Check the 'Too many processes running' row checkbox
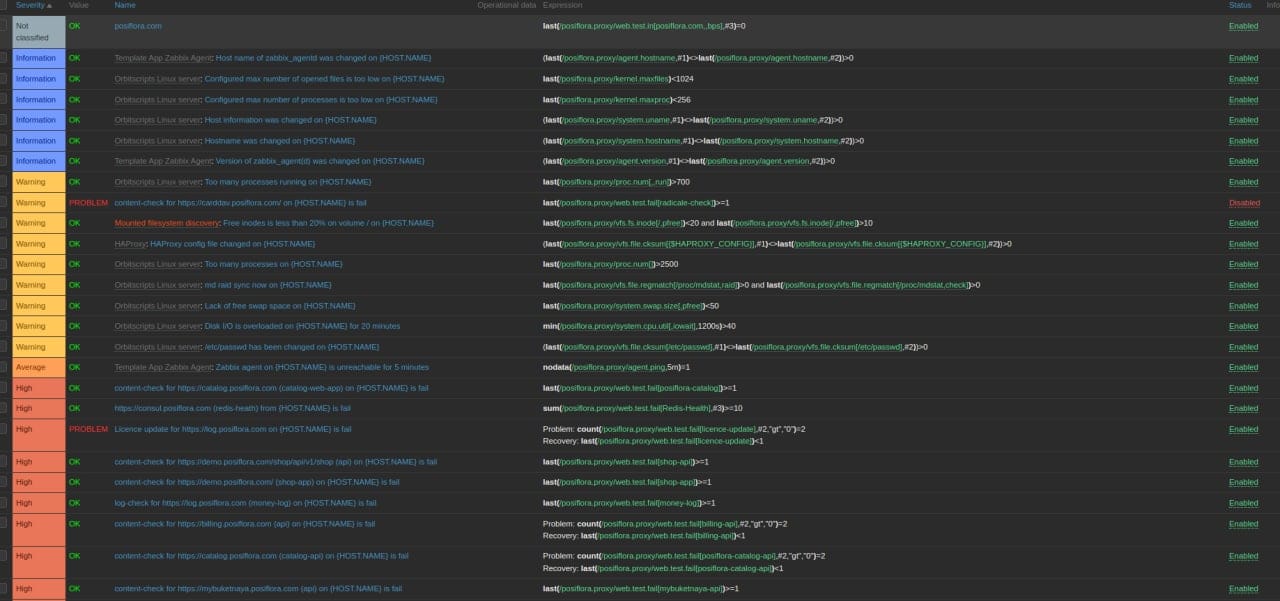This screenshot has height=601, width=1280. click(x=4, y=182)
